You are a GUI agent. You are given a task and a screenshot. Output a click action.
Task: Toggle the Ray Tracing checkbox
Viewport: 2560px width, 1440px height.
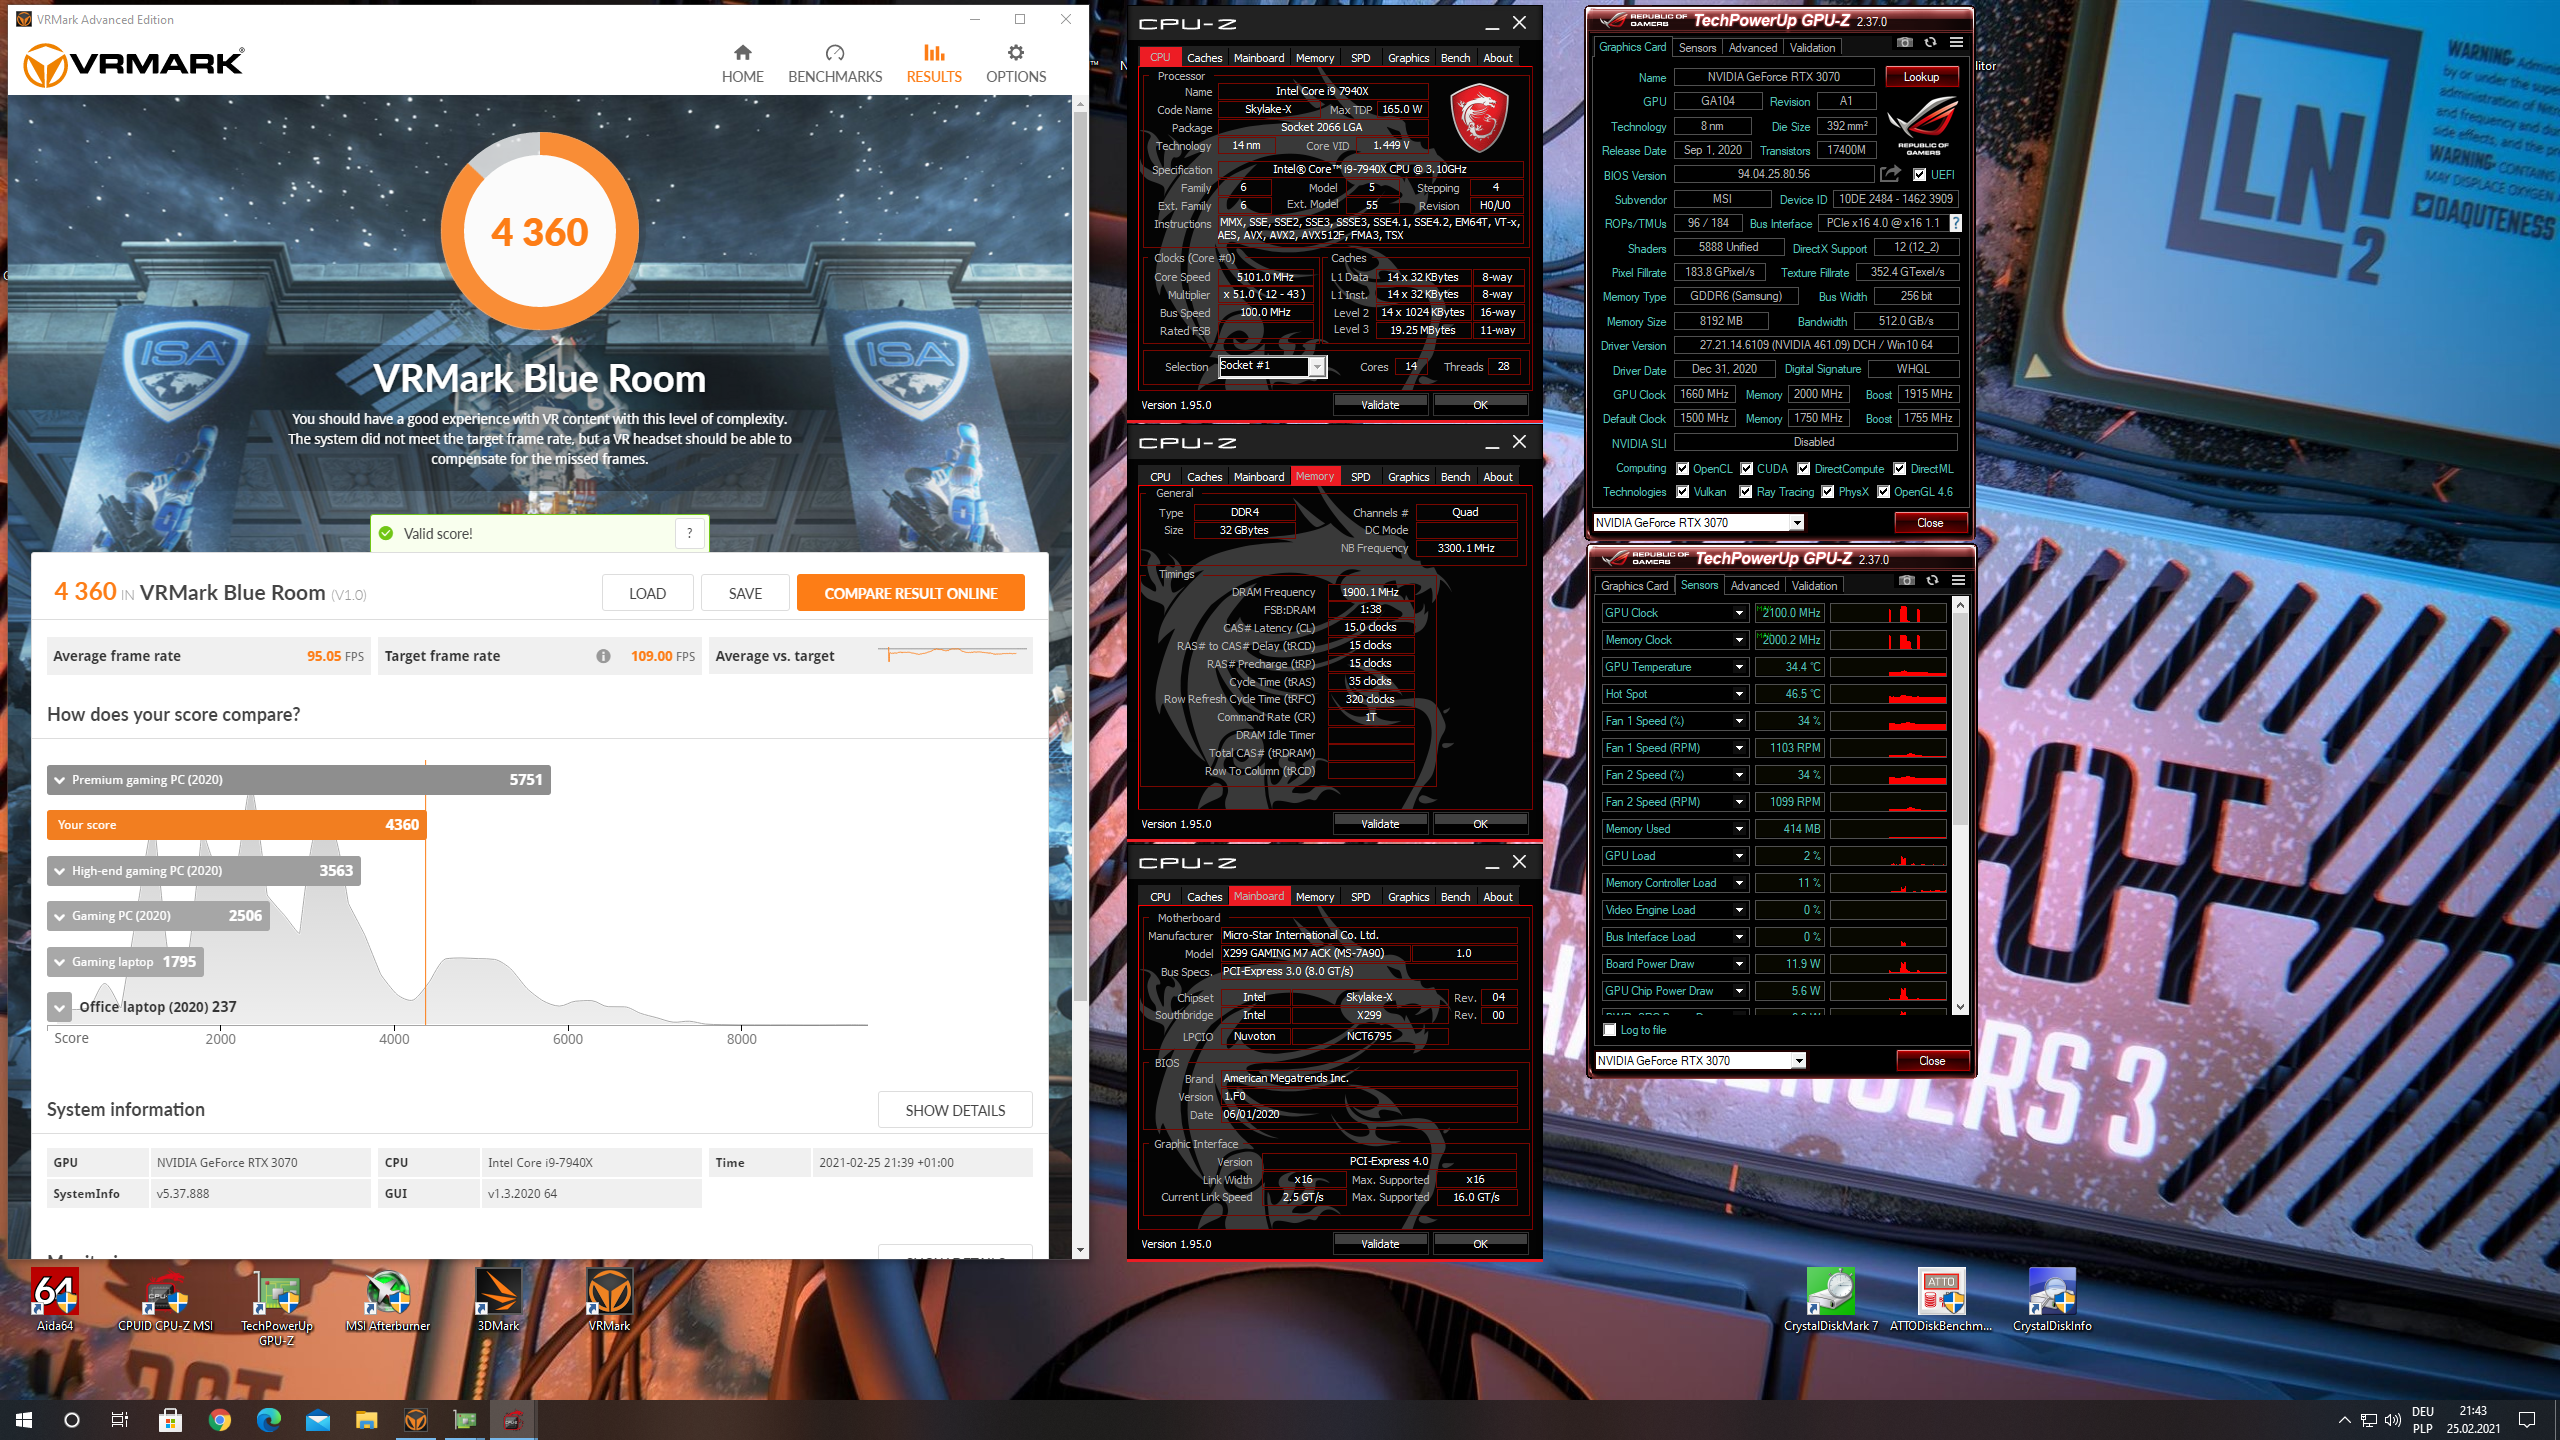click(1745, 492)
